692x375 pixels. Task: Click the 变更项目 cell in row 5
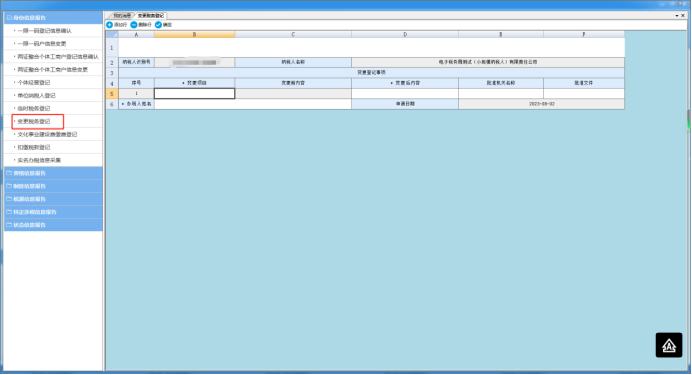pos(194,94)
